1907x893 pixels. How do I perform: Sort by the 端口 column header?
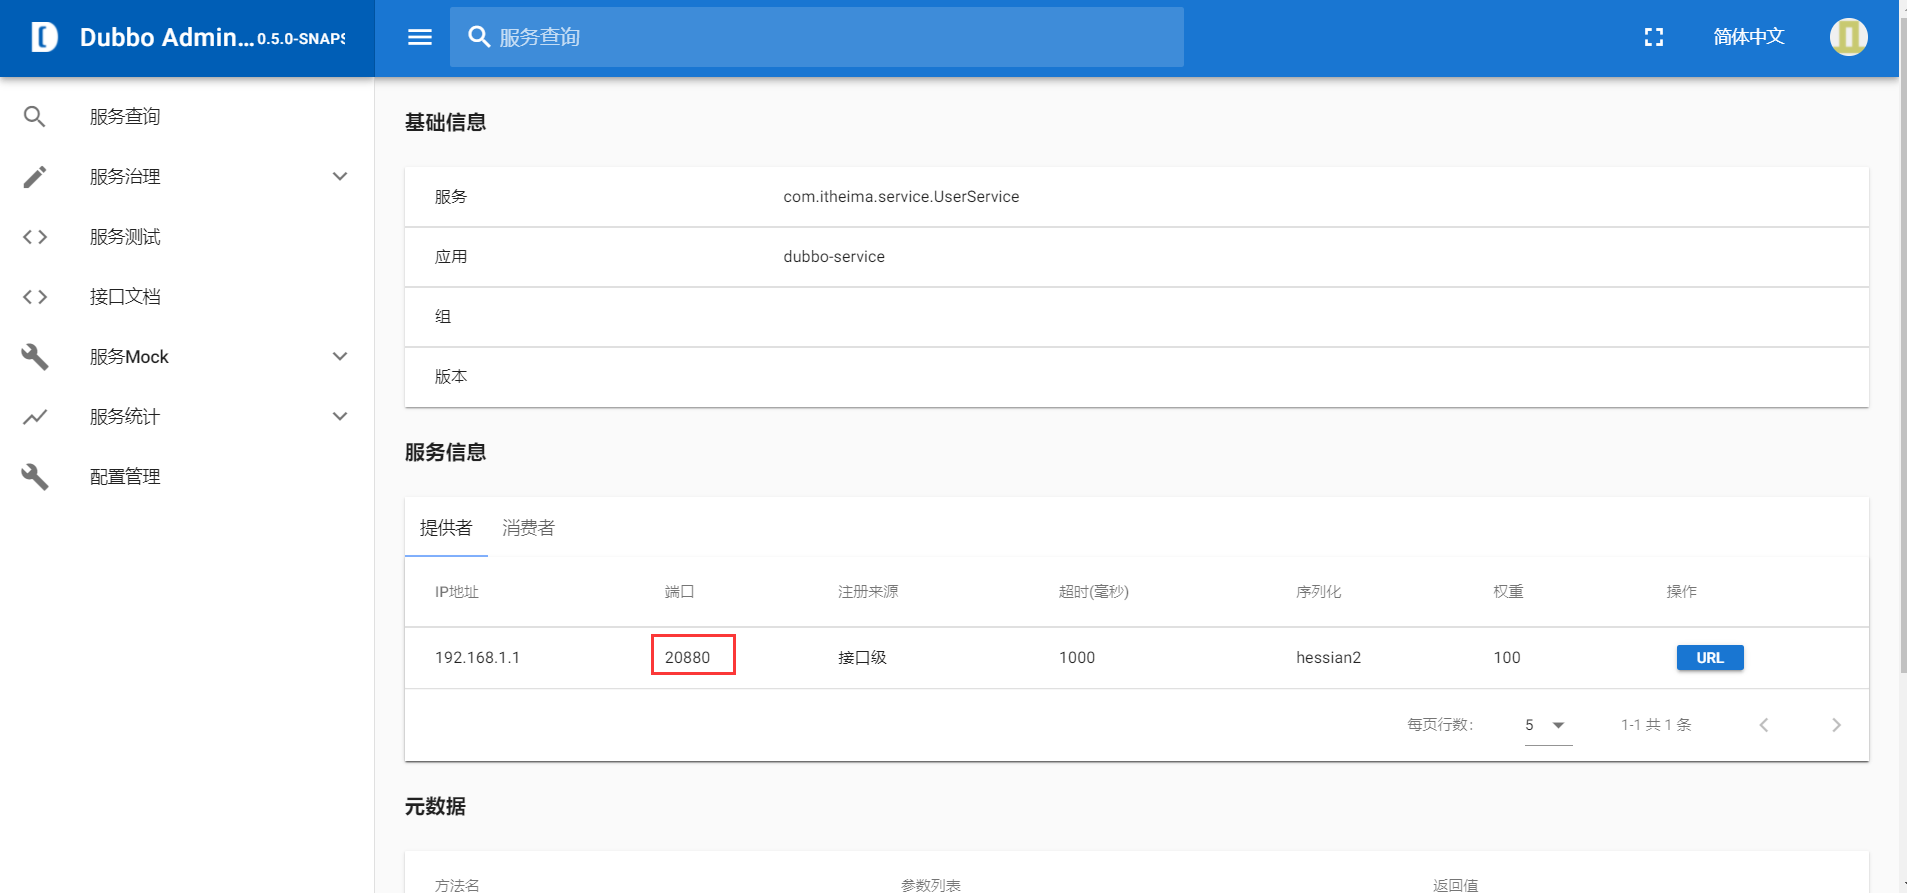(680, 592)
